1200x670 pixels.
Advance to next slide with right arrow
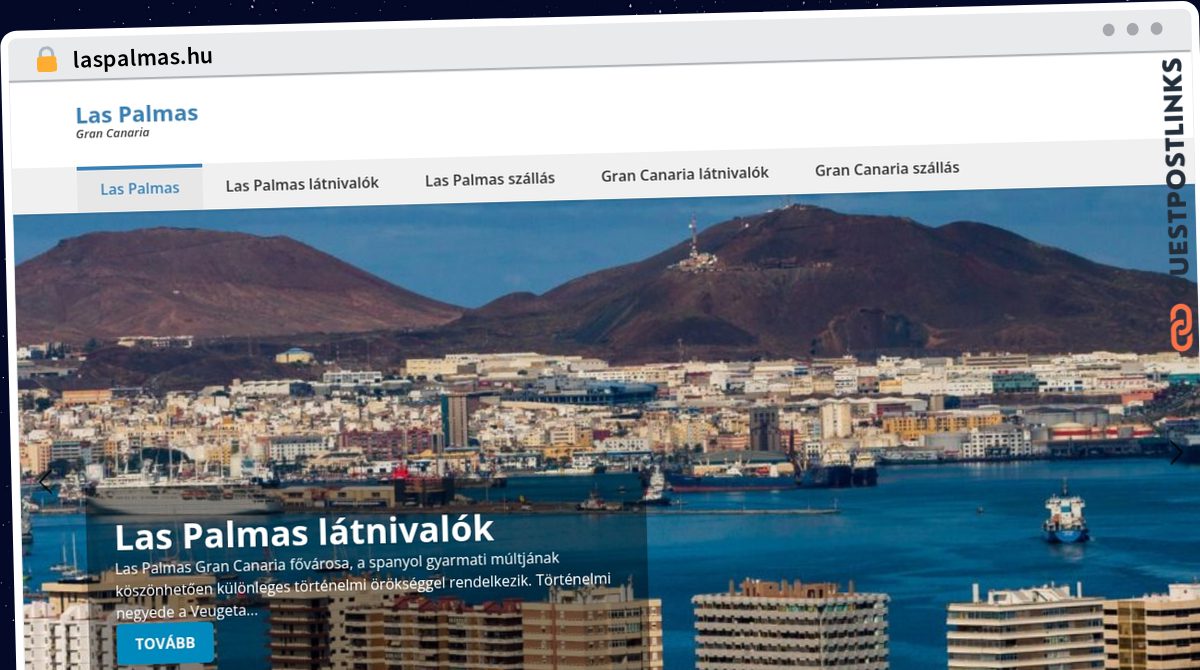1176,452
